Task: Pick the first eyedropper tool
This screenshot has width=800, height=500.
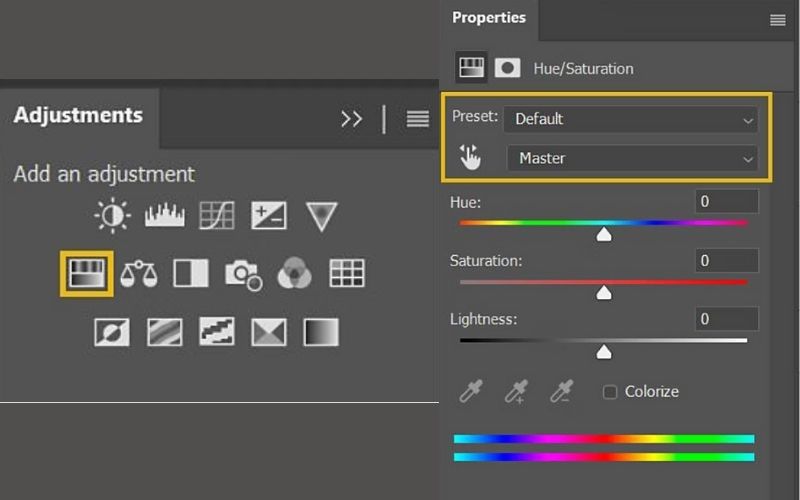Action: coord(470,391)
